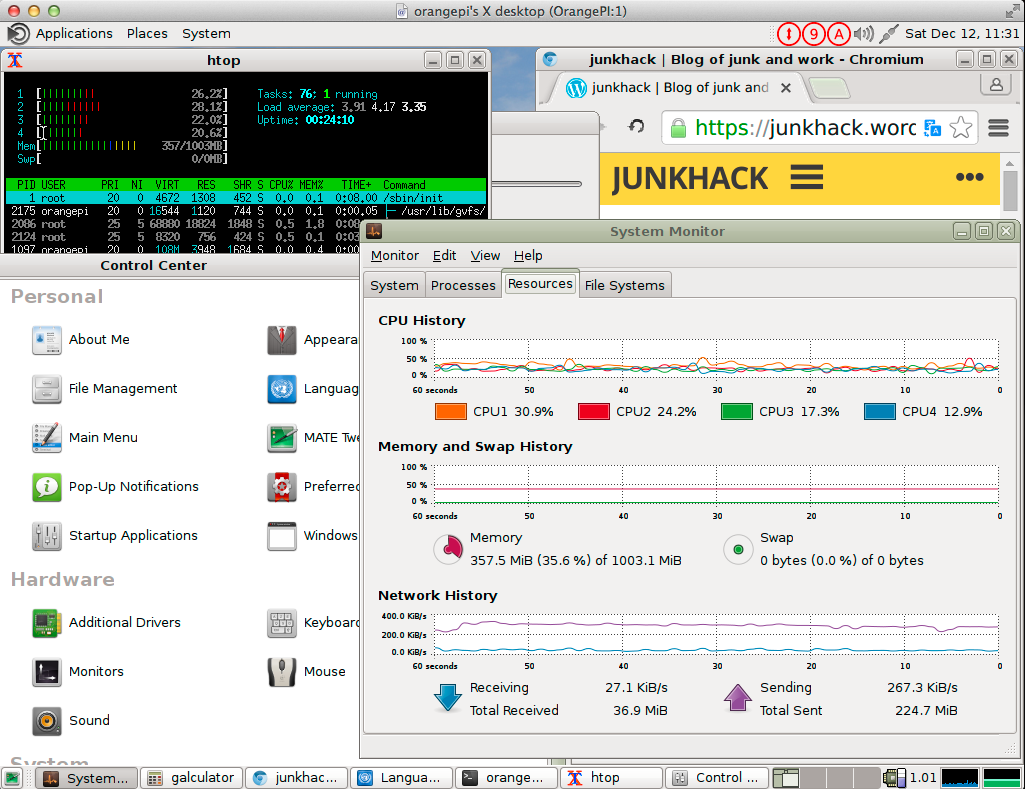Expand the three-dots menu on the blog header
Viewport: 1025px width, 789px height.
(969, 178)
